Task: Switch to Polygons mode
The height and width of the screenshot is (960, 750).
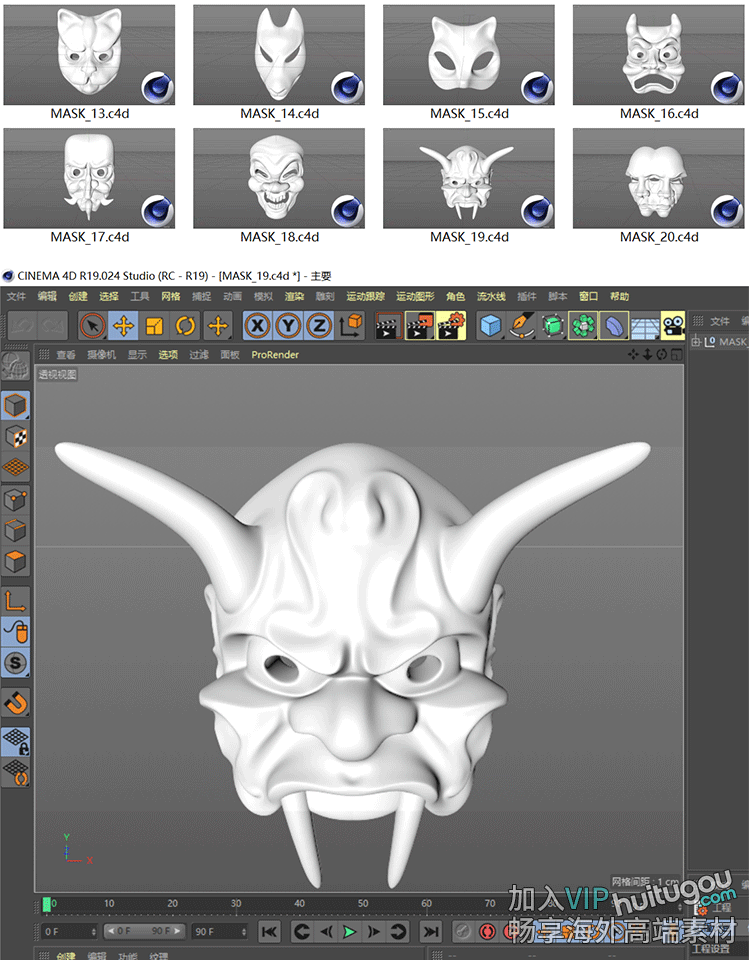Action: click(x=15, y=561)
